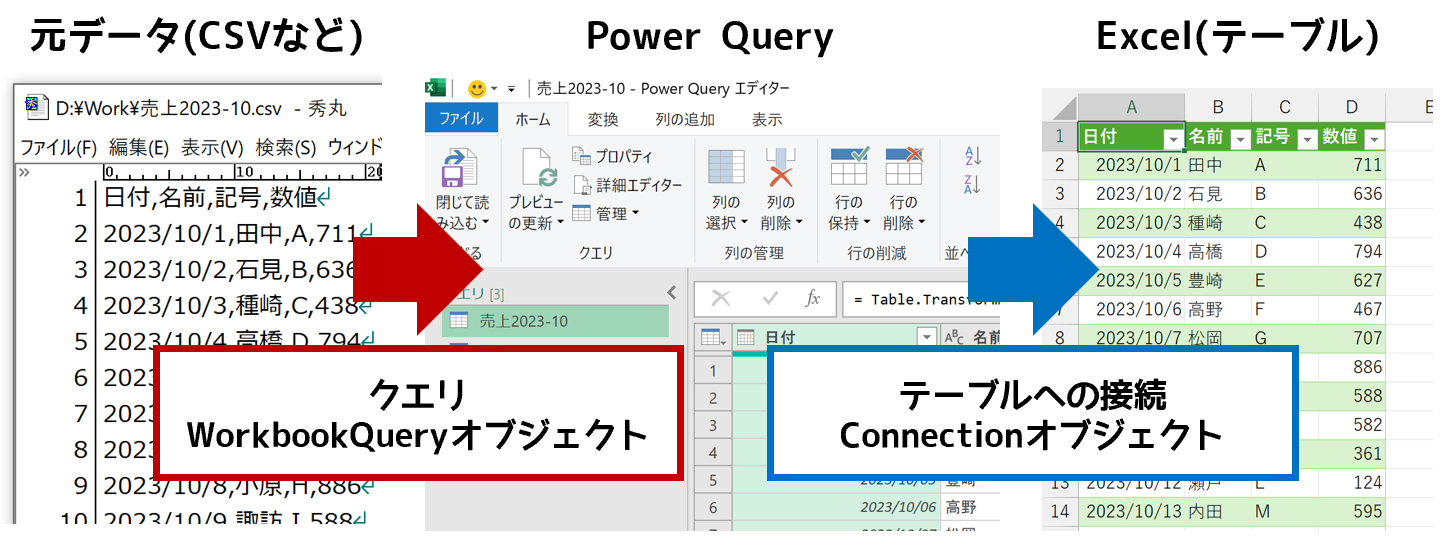
Task: Select row 14 header in Excel
Action: tap(1060, 511)
